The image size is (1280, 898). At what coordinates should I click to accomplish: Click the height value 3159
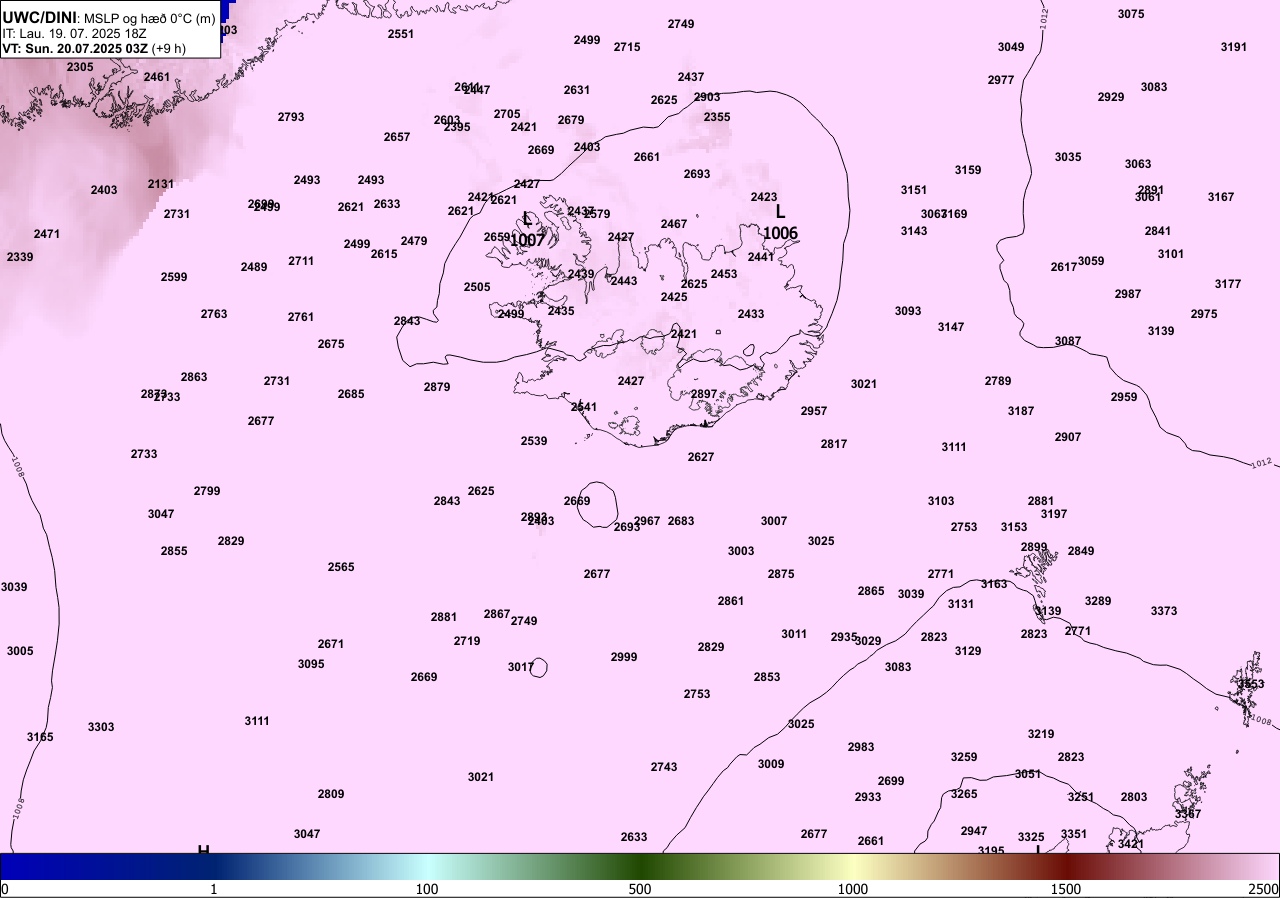coord(968,170)
